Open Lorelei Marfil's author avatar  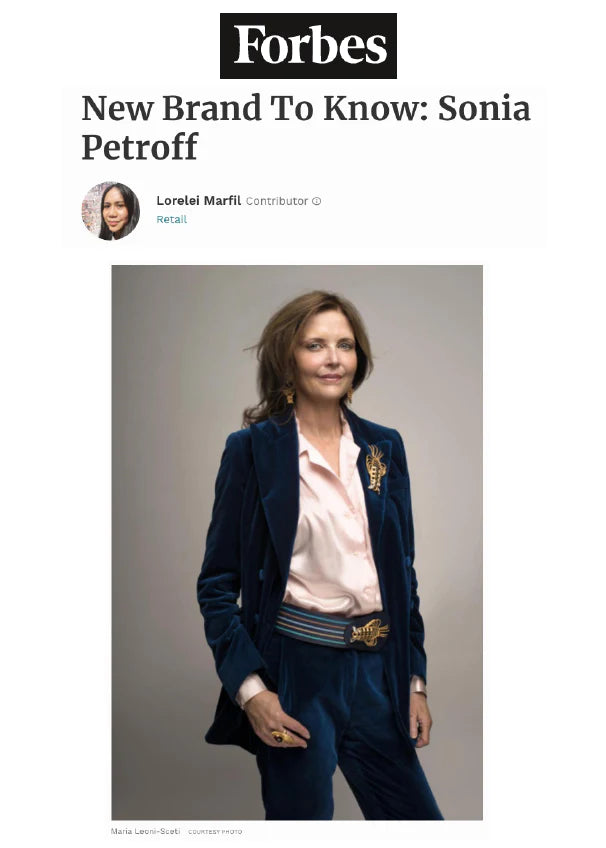point(111,211)
